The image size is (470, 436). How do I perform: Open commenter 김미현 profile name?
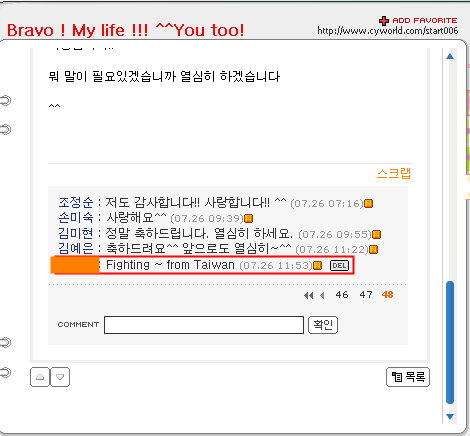point(76,233)
